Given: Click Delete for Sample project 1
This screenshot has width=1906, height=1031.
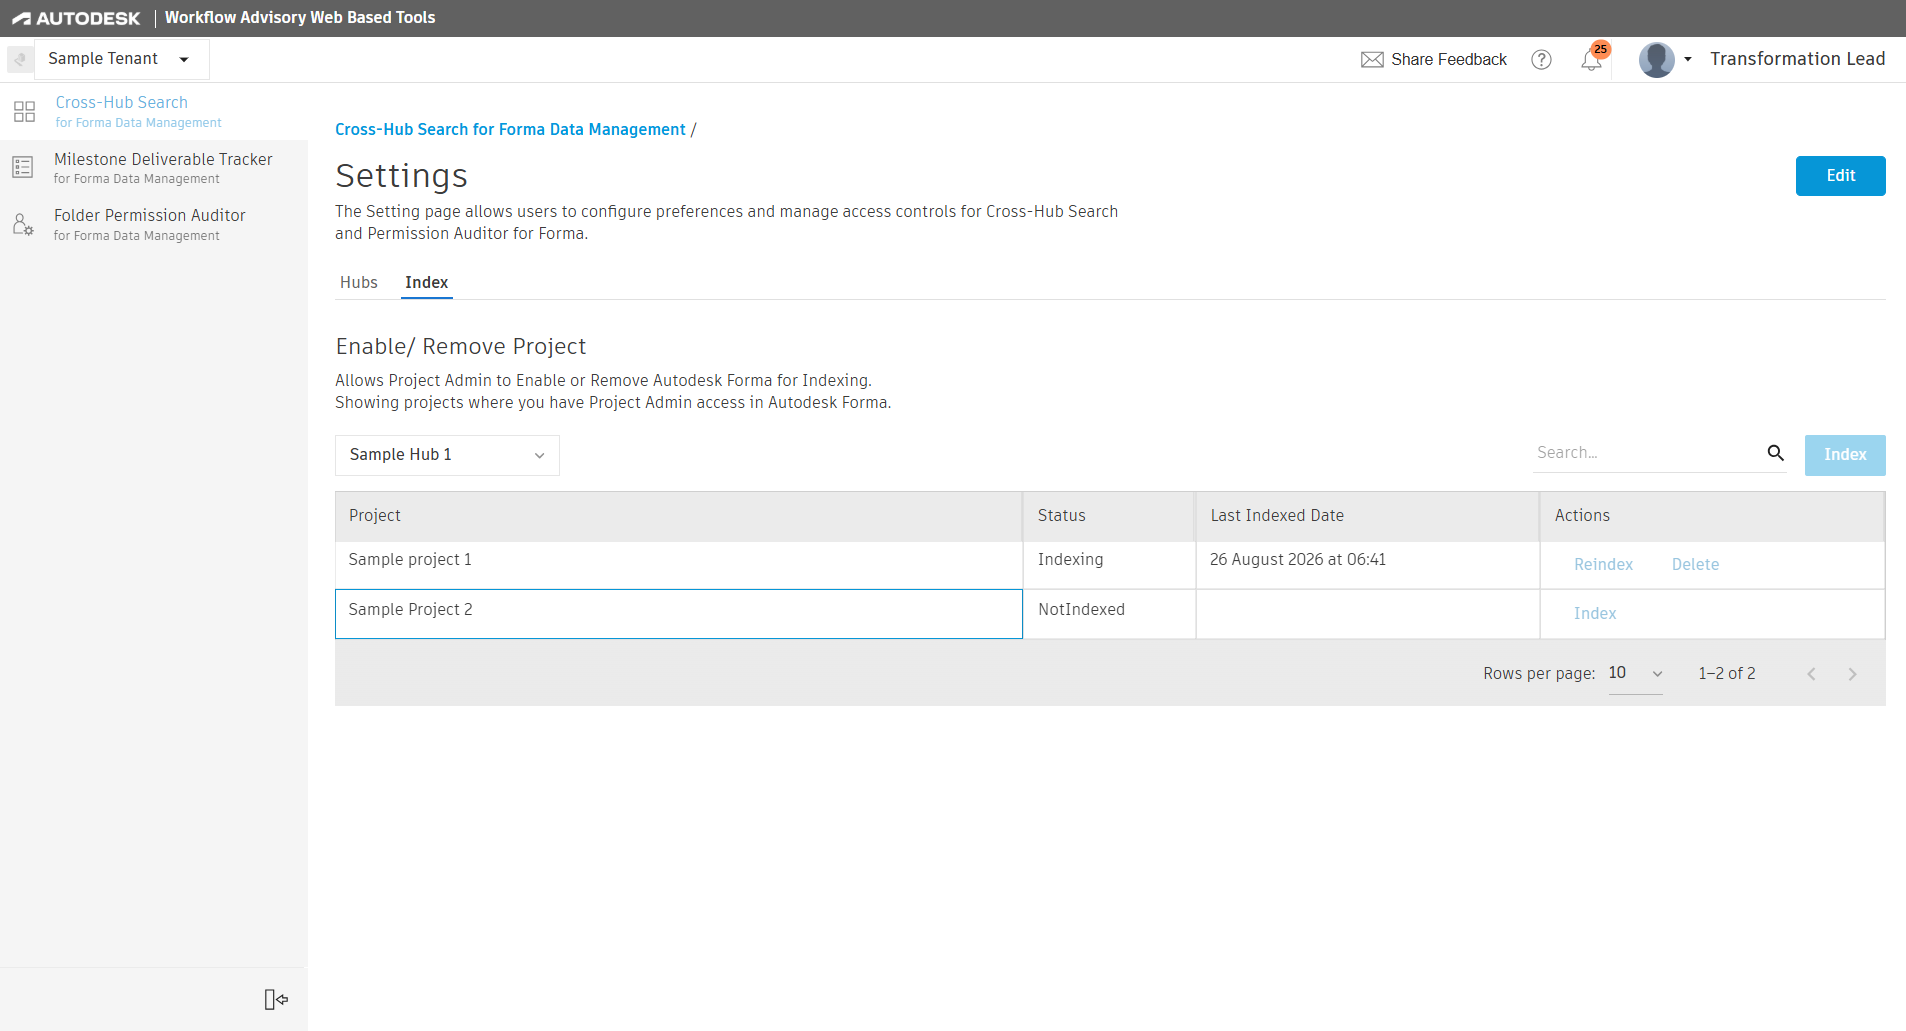Looking at the screenshot, I should tap(1695, 565).
